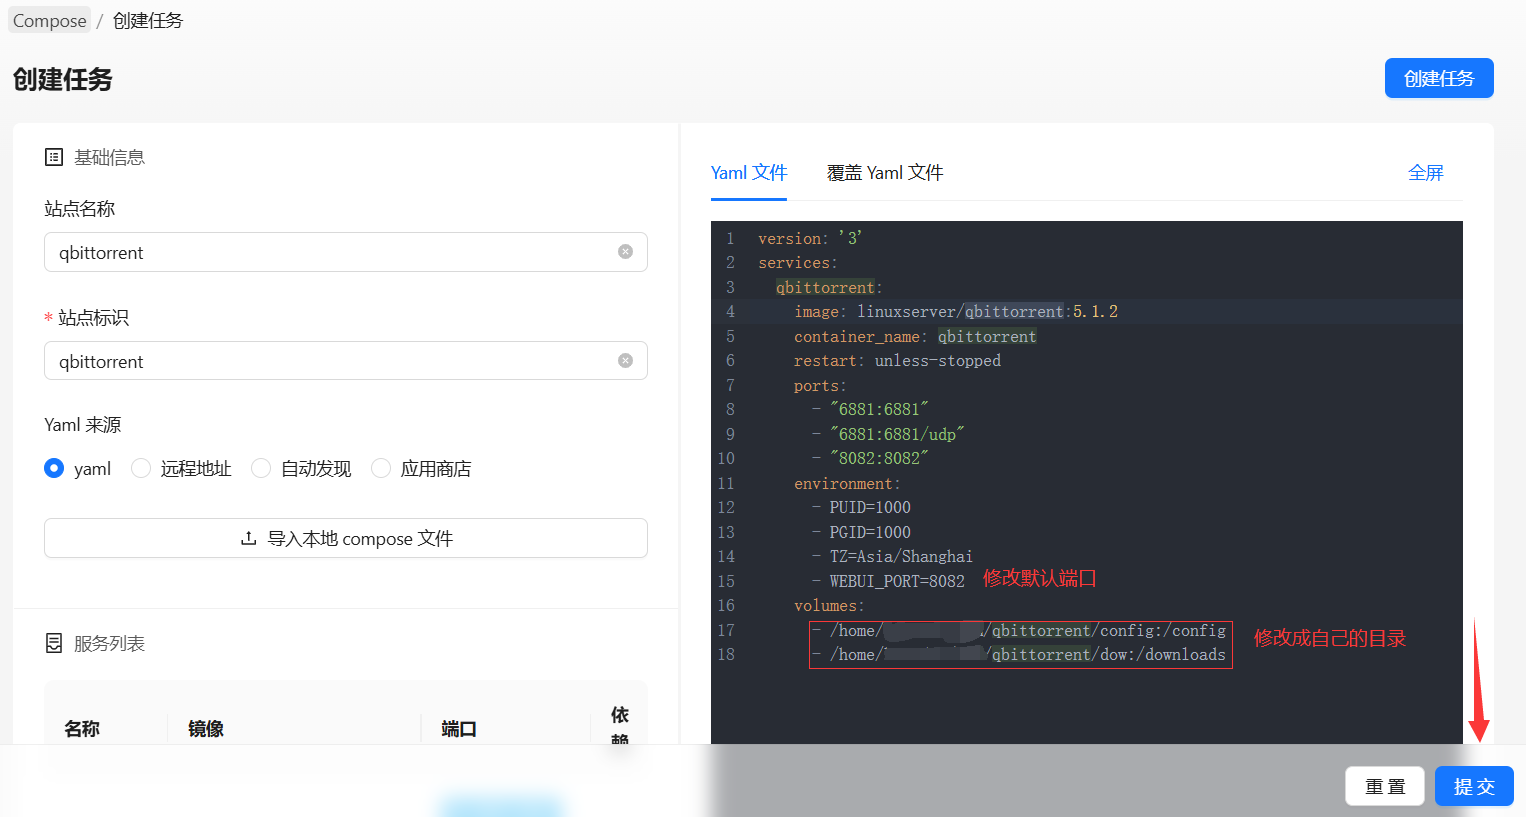Click the 基础信息 section list icon
This screenshot has width=1526, height=817.
54,157
